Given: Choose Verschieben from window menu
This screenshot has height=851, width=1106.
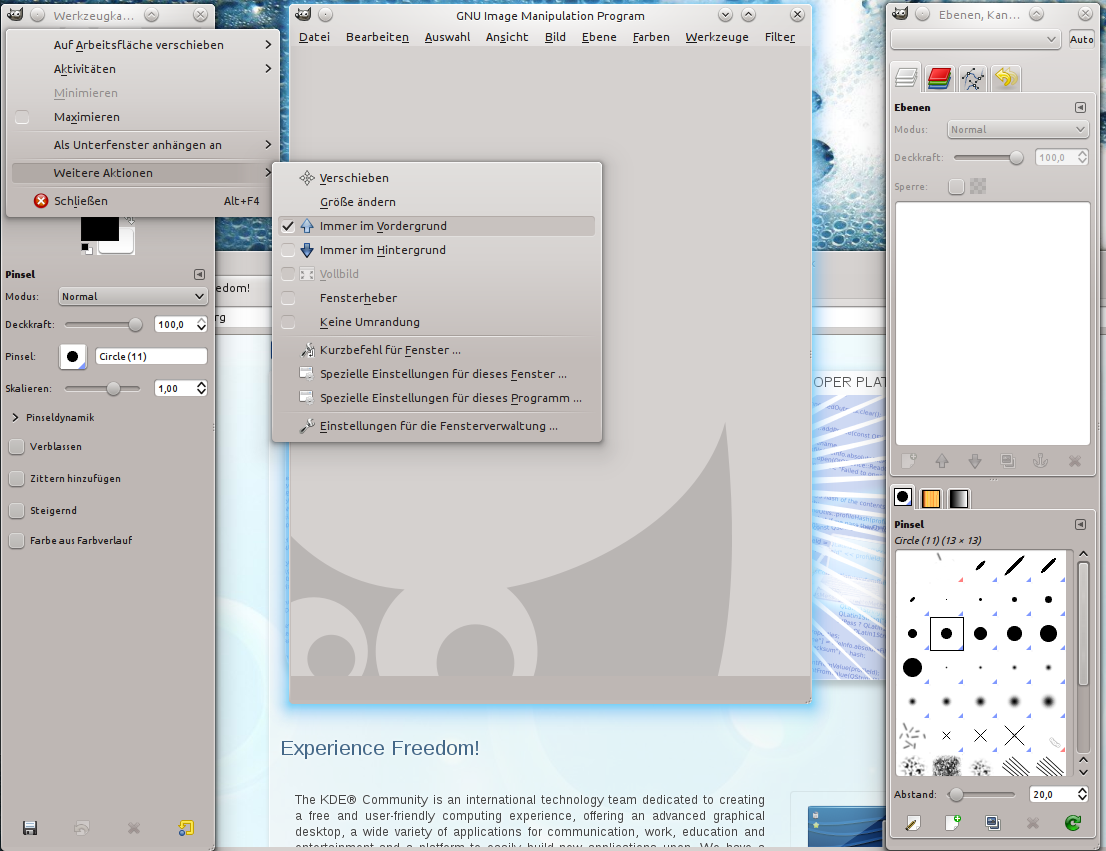Looking at the screenshot, I should point(437,178).
